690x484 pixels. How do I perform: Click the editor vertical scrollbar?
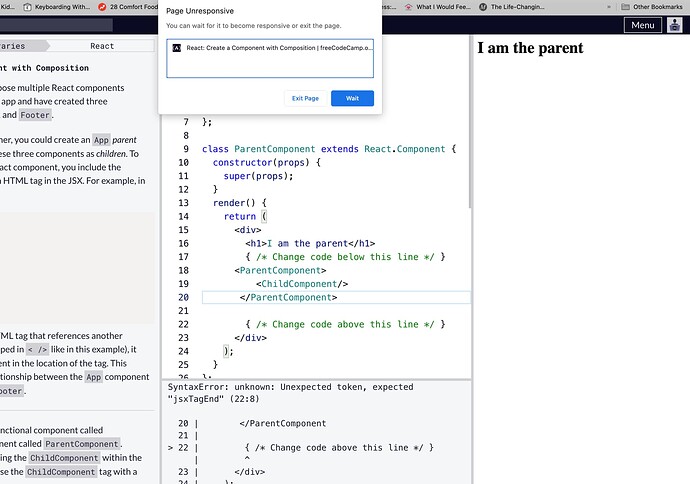469,123
